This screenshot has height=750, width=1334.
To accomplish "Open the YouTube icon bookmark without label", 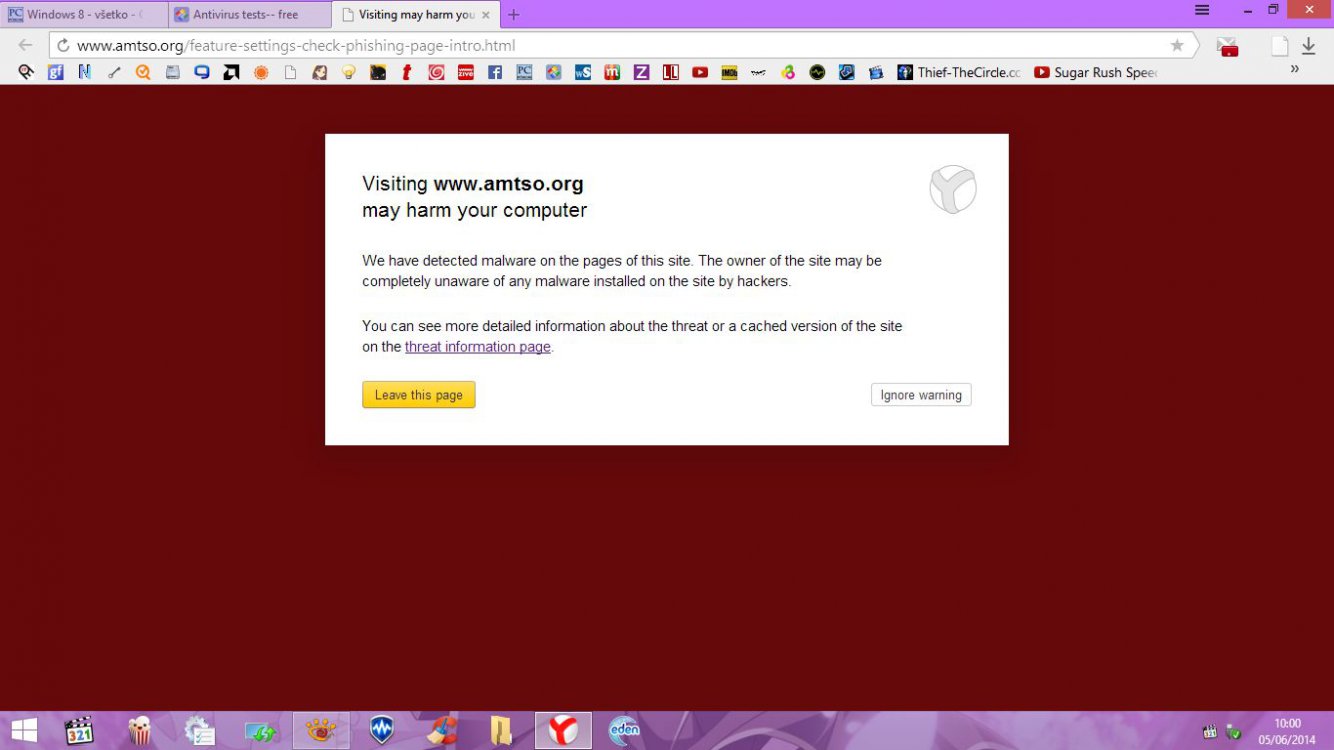I will tap(700, 72).
